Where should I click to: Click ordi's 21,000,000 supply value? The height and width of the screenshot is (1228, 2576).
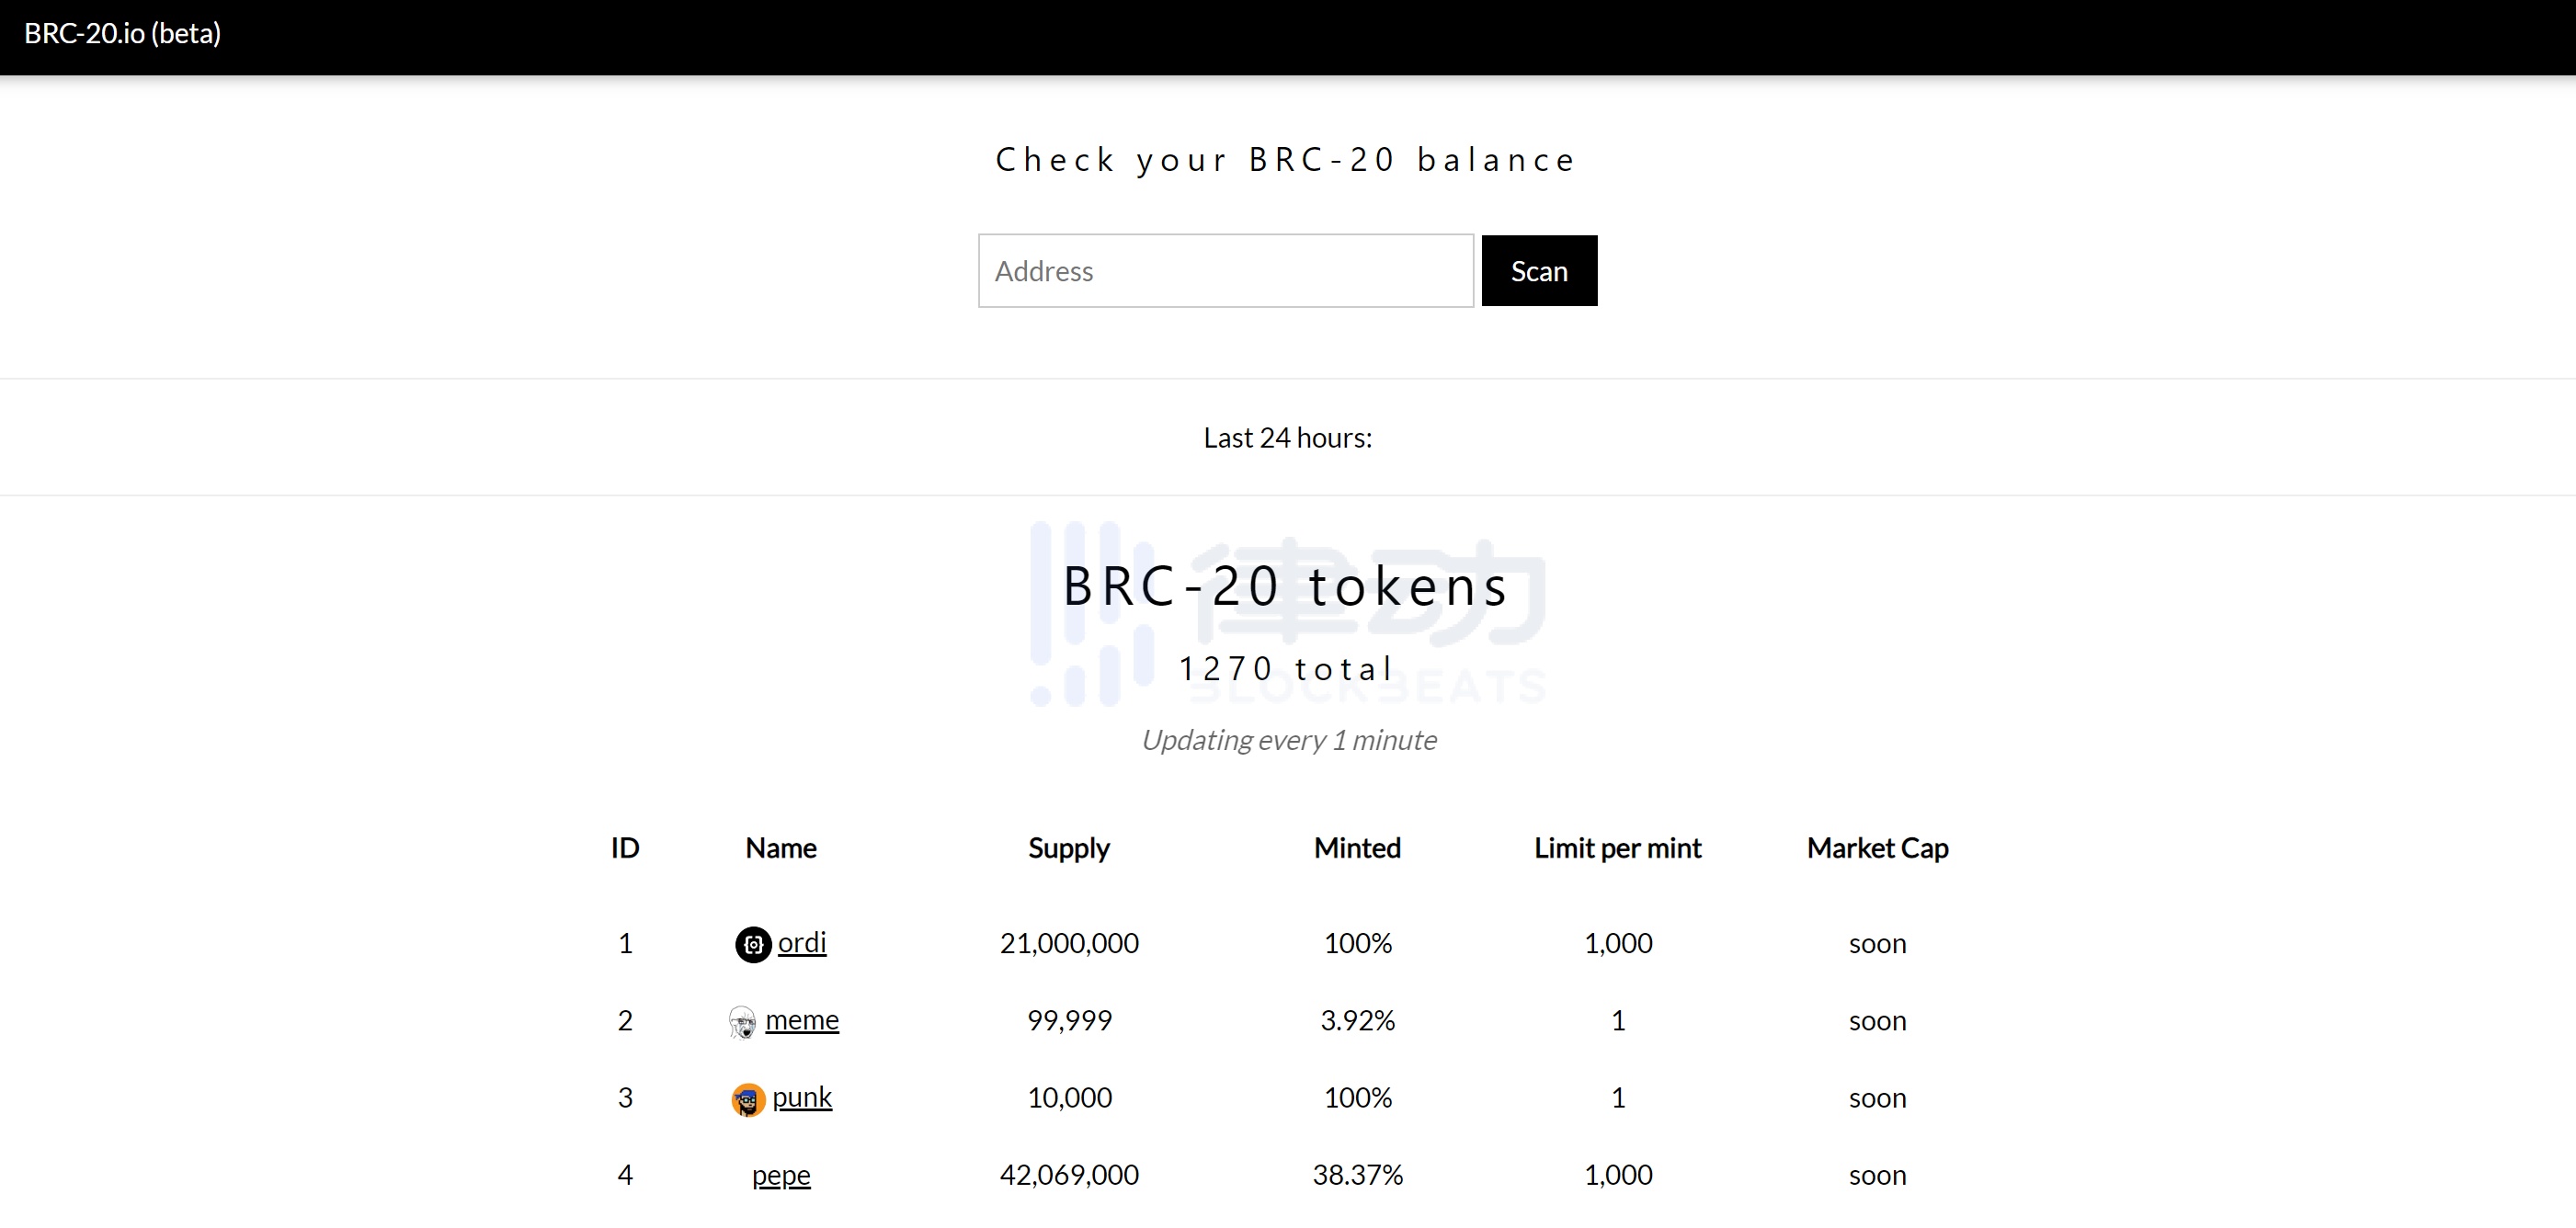[x=1069, y=943]
